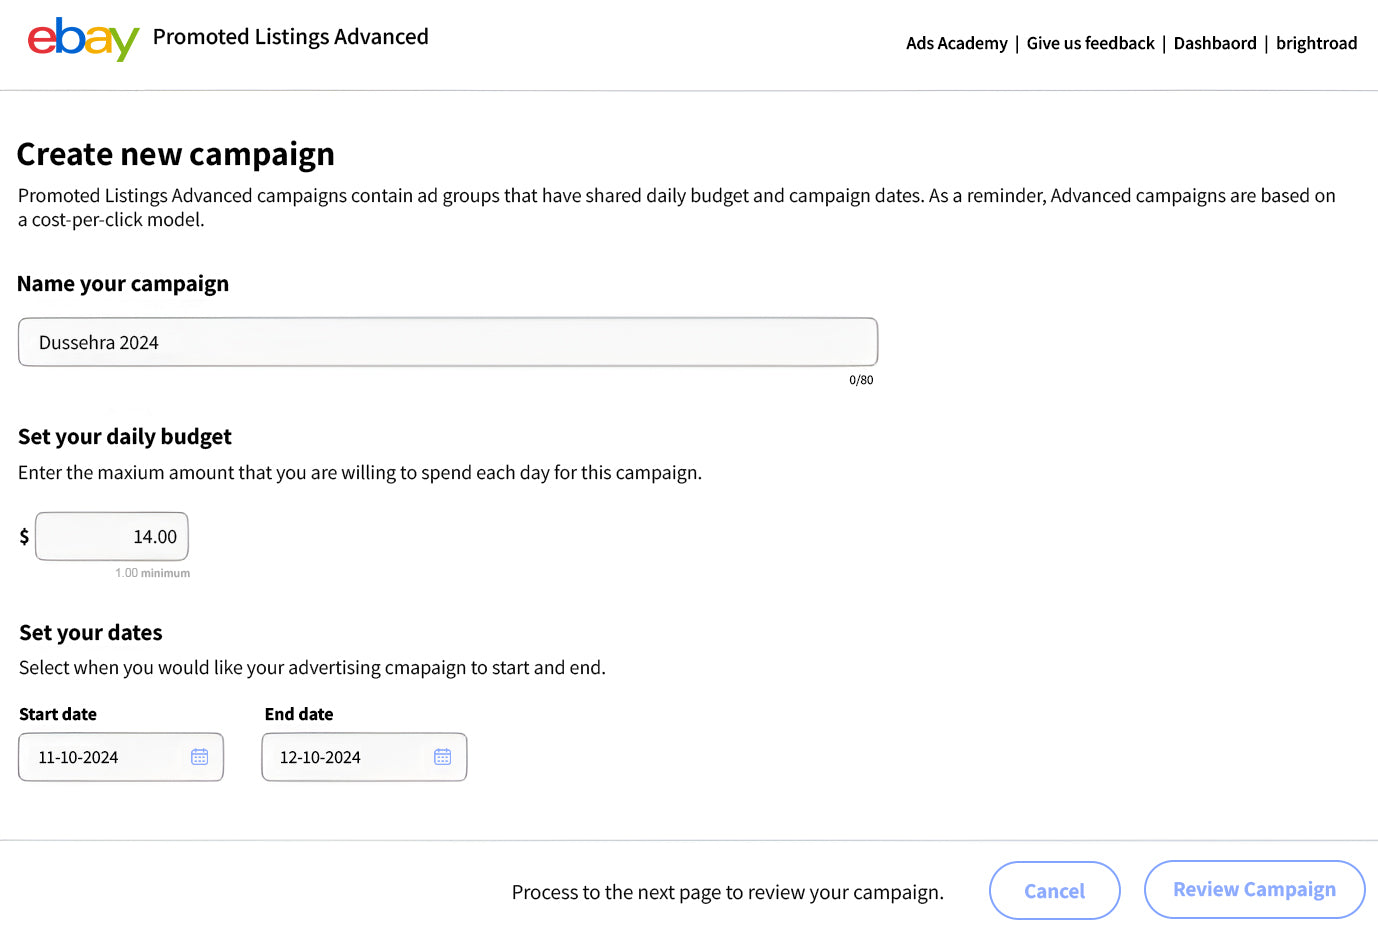The width and height of the screenshot is (1378, 936).
Task: Click the "1.00 minimum" budget hint
Action: tap(152, 573)
